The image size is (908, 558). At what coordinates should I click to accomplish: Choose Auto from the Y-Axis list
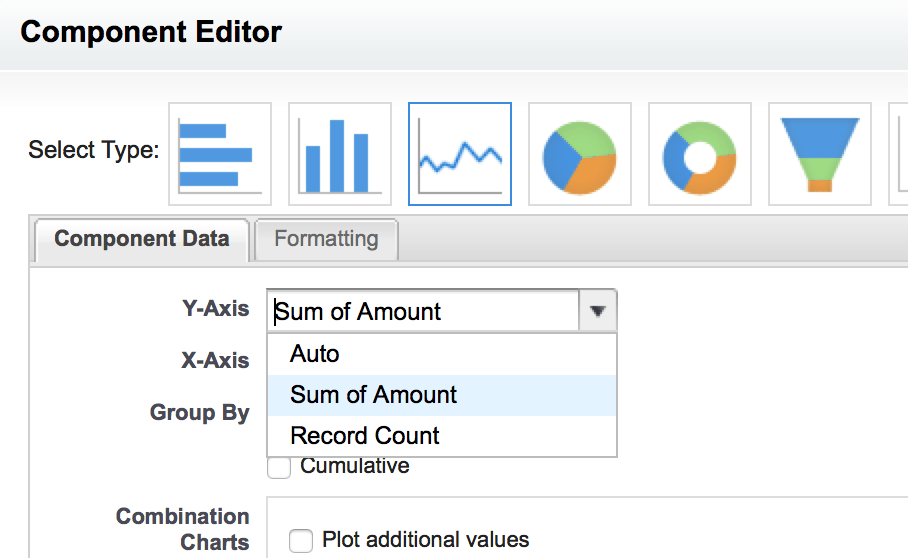point(442,354)
